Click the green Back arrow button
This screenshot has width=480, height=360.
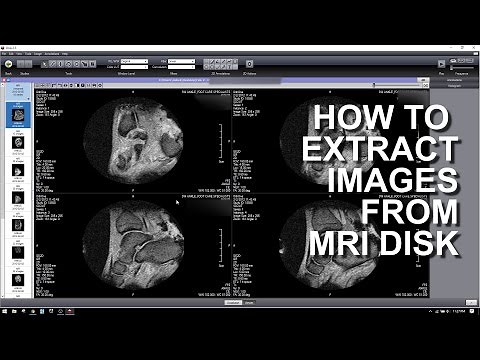click(8, 64)
